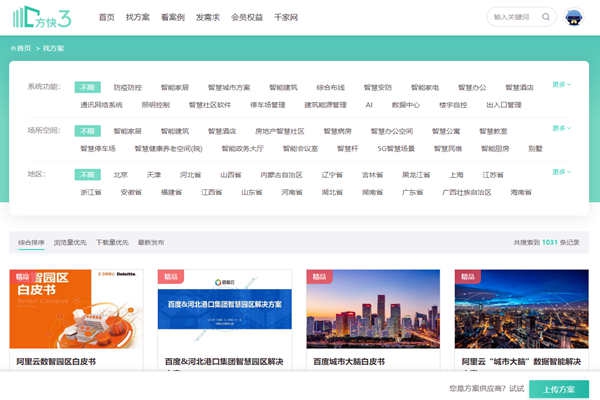Screen dimensions: 600x400
Task: Expand 更多 for 地区 row
Action: pos(561,172)
